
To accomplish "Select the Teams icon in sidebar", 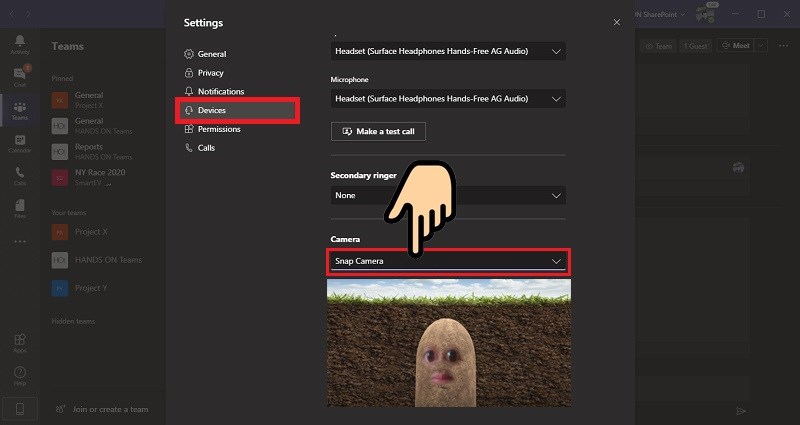I will tap(19, 110).
